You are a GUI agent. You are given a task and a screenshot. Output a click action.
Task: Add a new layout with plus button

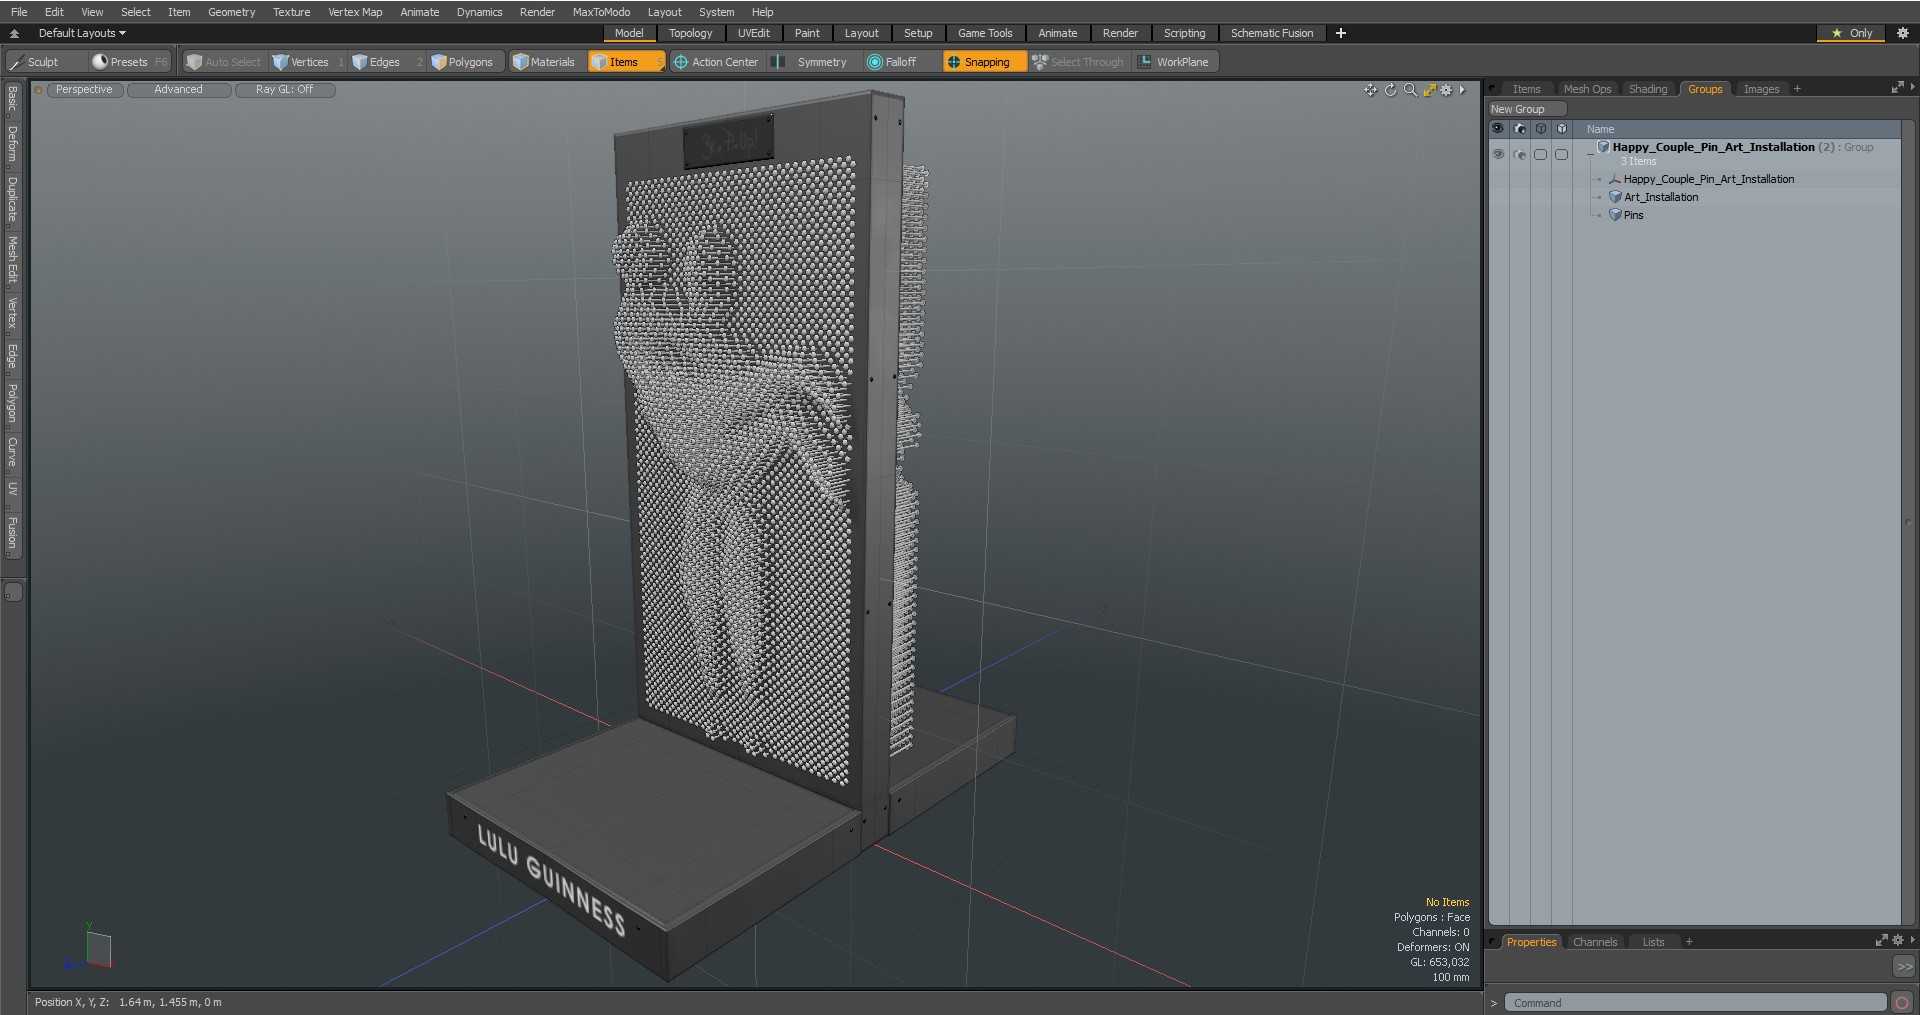pos(1341,33)
